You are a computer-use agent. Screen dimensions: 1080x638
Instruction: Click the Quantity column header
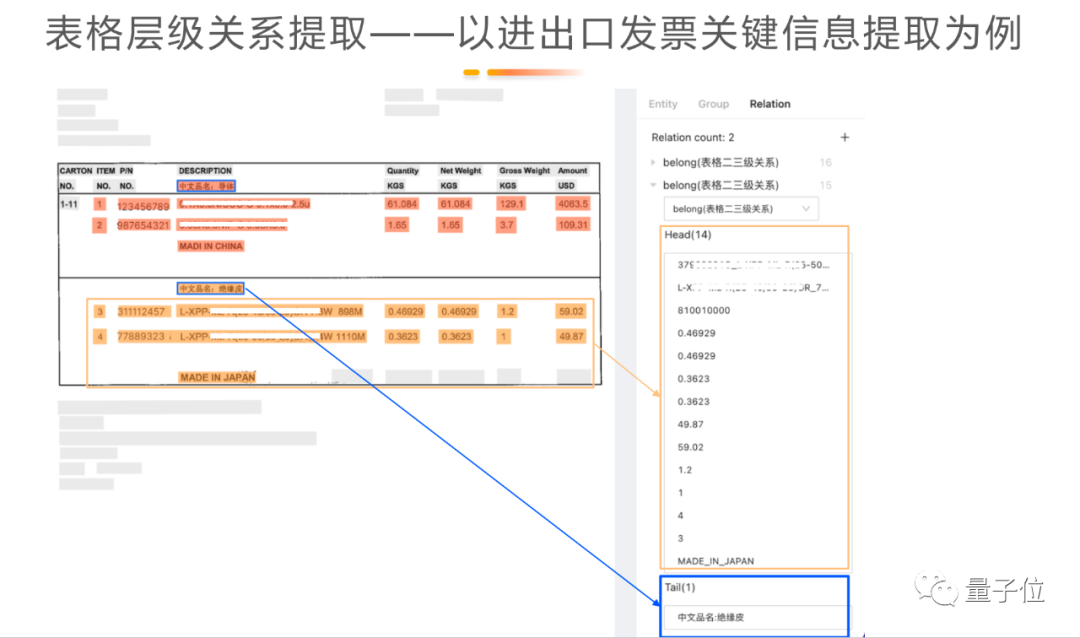(x=402, y=171)
